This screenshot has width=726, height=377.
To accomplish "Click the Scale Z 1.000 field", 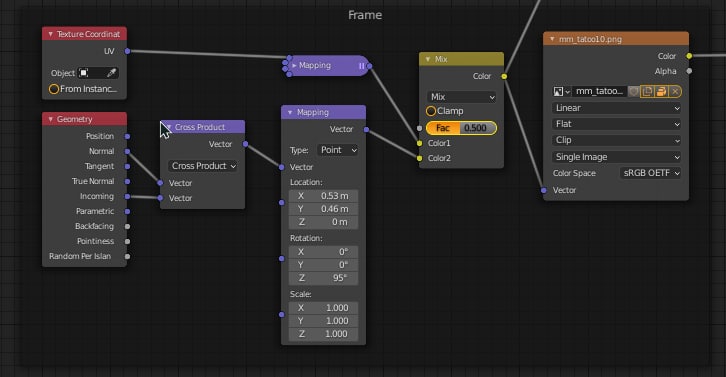I will 323,334.
